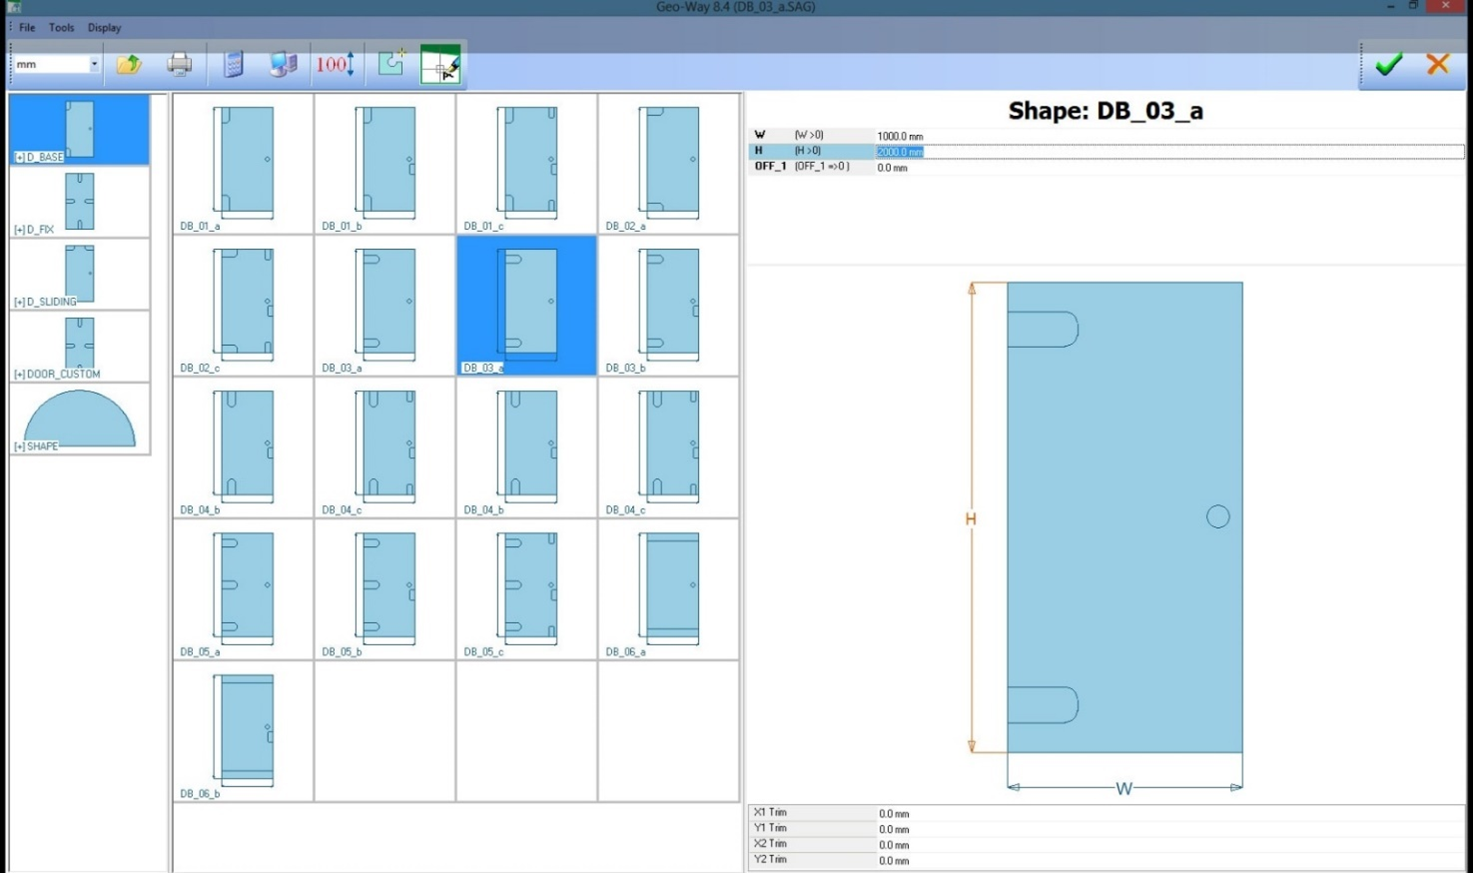Click the half-circle SHAPE thumbnail

pyautogui.click(x=79, y=418)
